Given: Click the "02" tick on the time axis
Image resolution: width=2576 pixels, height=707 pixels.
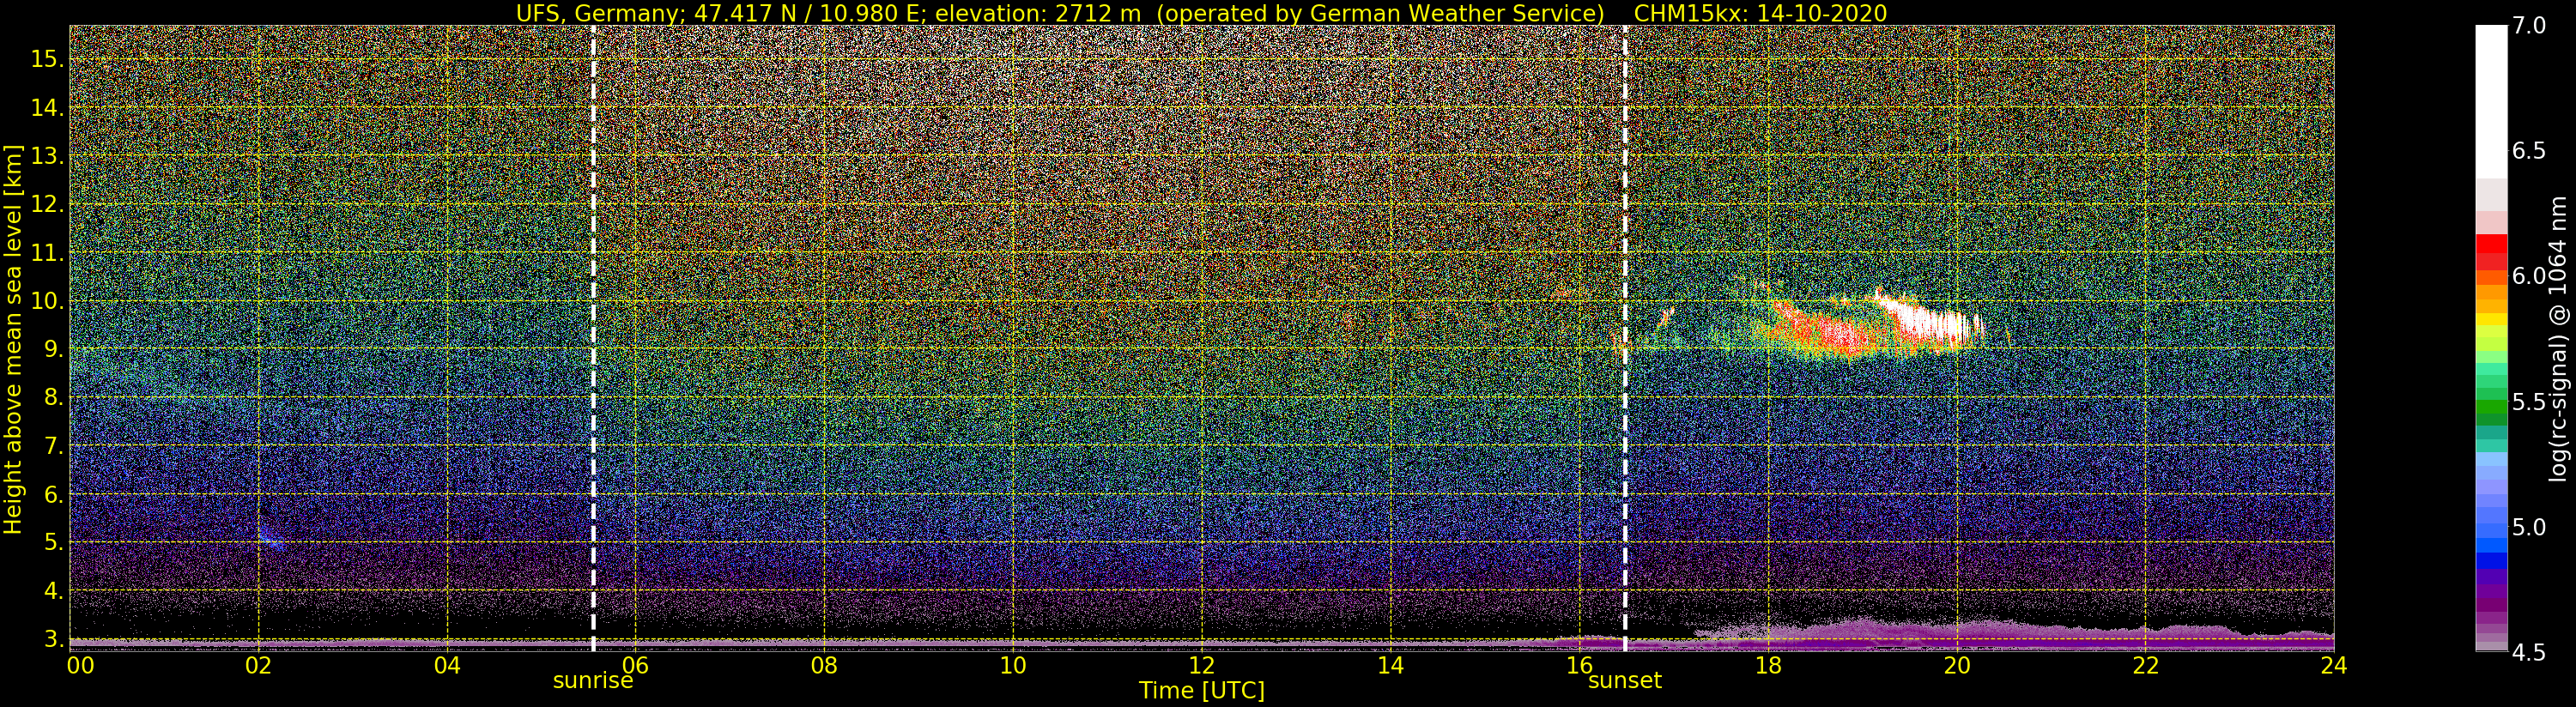Looking at the screenshot, I should (x=259, y=665).
